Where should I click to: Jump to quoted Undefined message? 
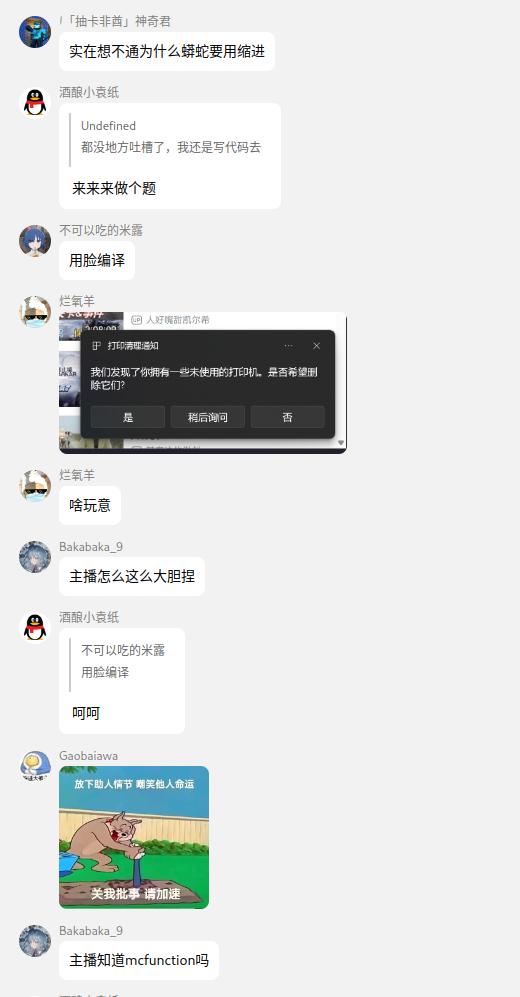pos(170,137)
